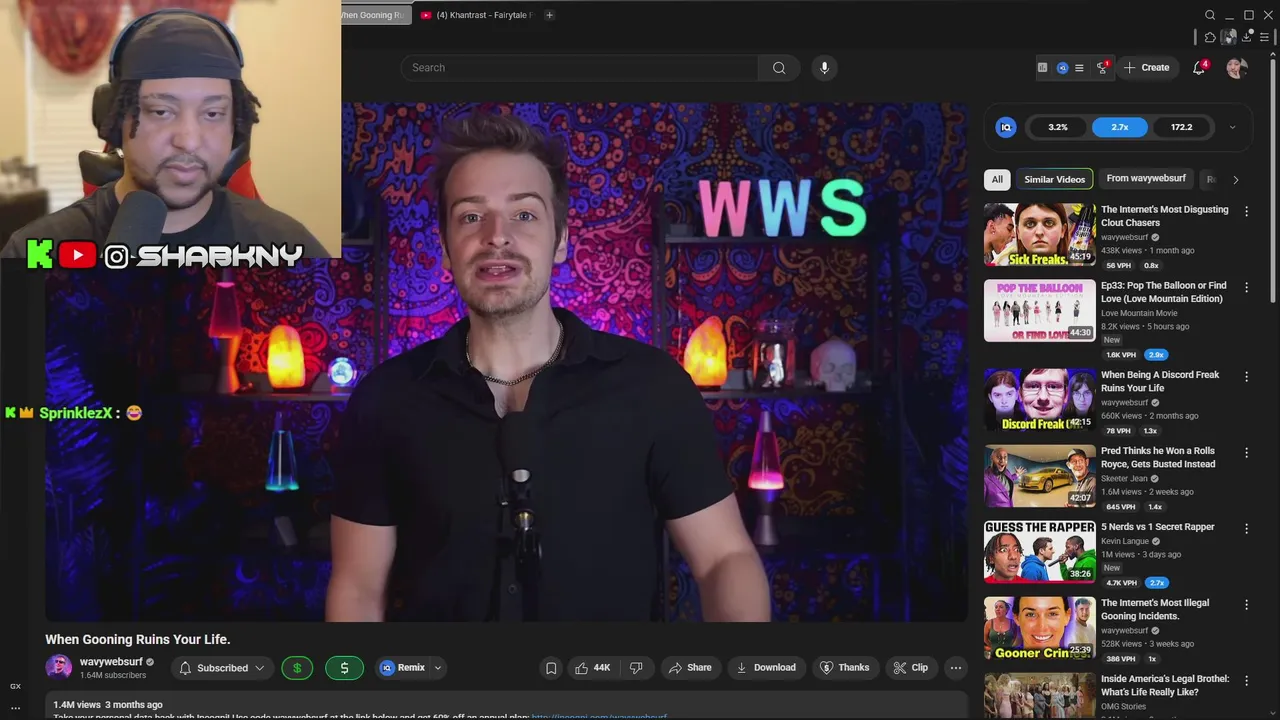Screen dimensions: 1280x720
Task: Open the sidebar three-dots item at bottom left
Action: pos(15,708)
